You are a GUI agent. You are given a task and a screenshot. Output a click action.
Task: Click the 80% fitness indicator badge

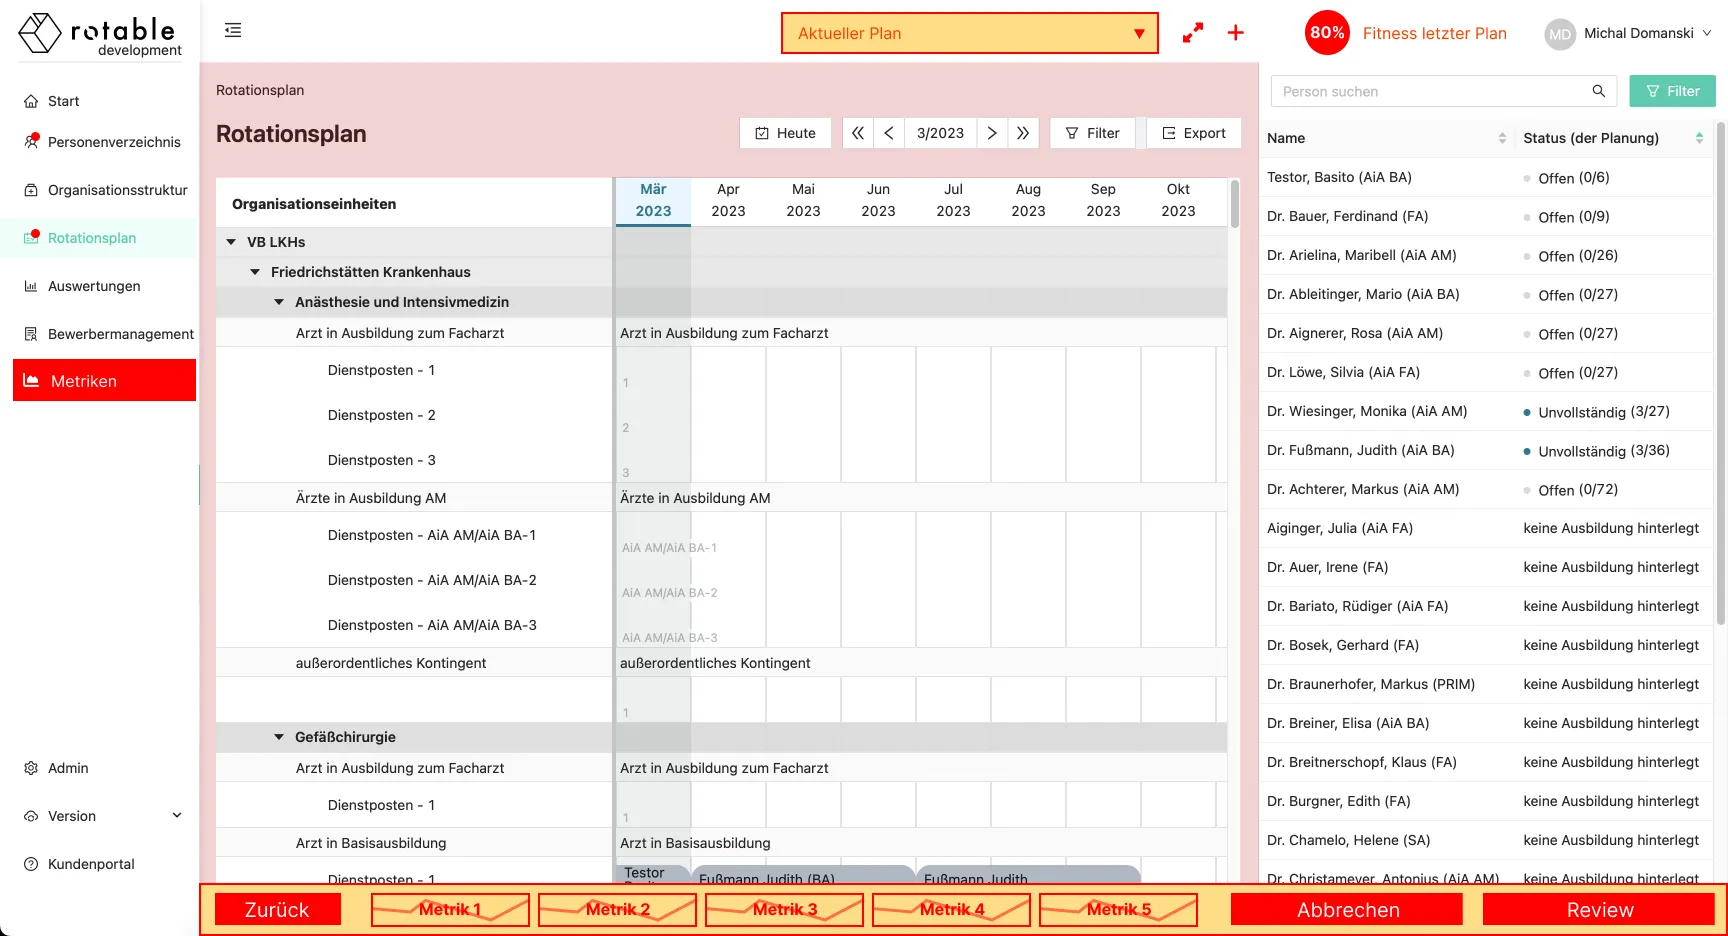click(1327, 33)
